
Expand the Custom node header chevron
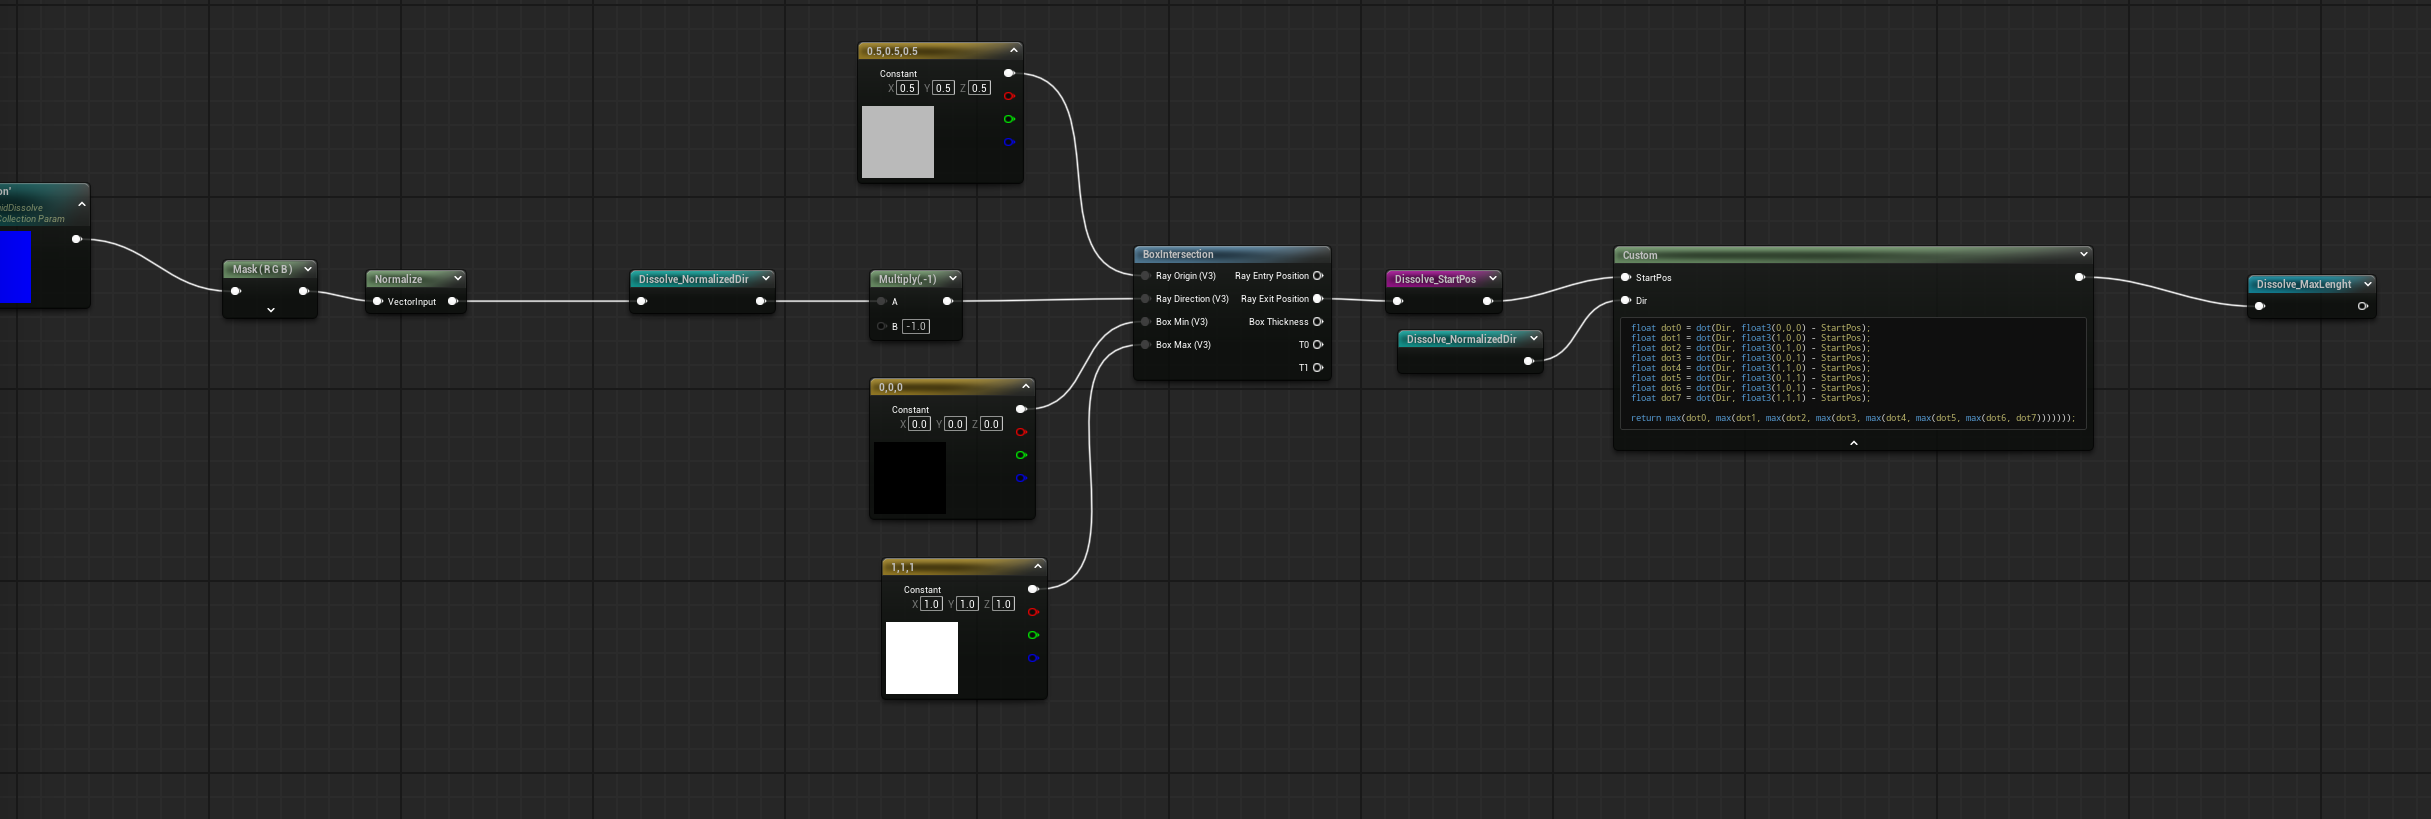coord(2083,254)
